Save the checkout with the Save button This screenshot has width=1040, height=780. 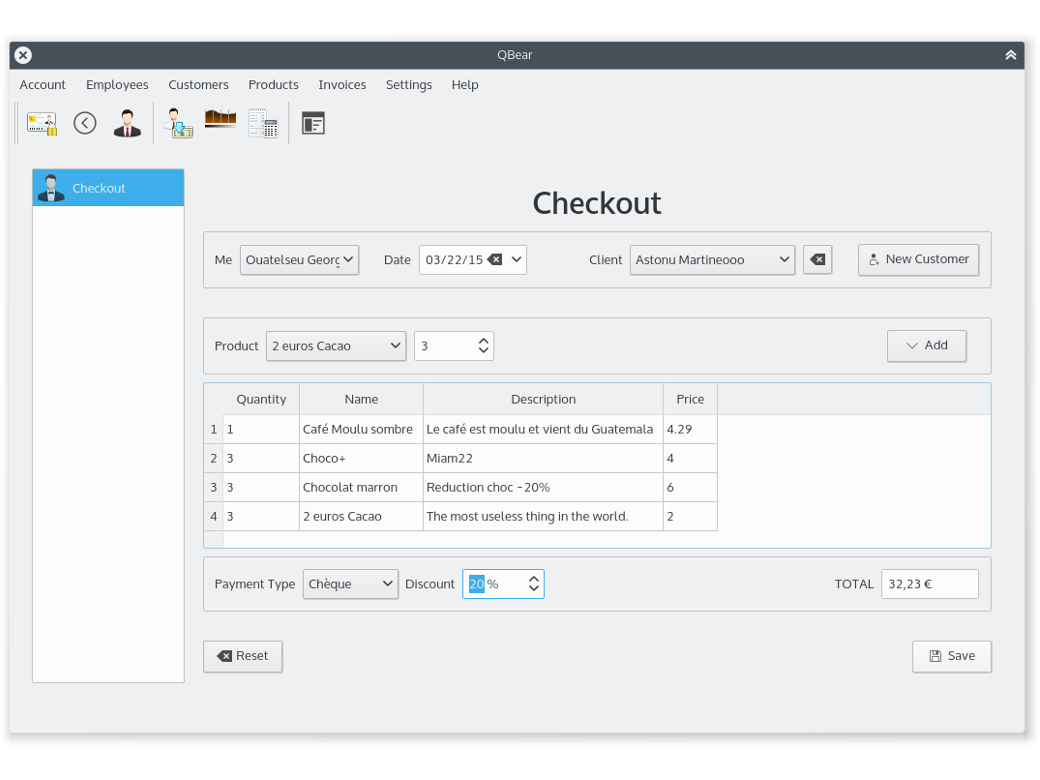click(x=951, y=656)
